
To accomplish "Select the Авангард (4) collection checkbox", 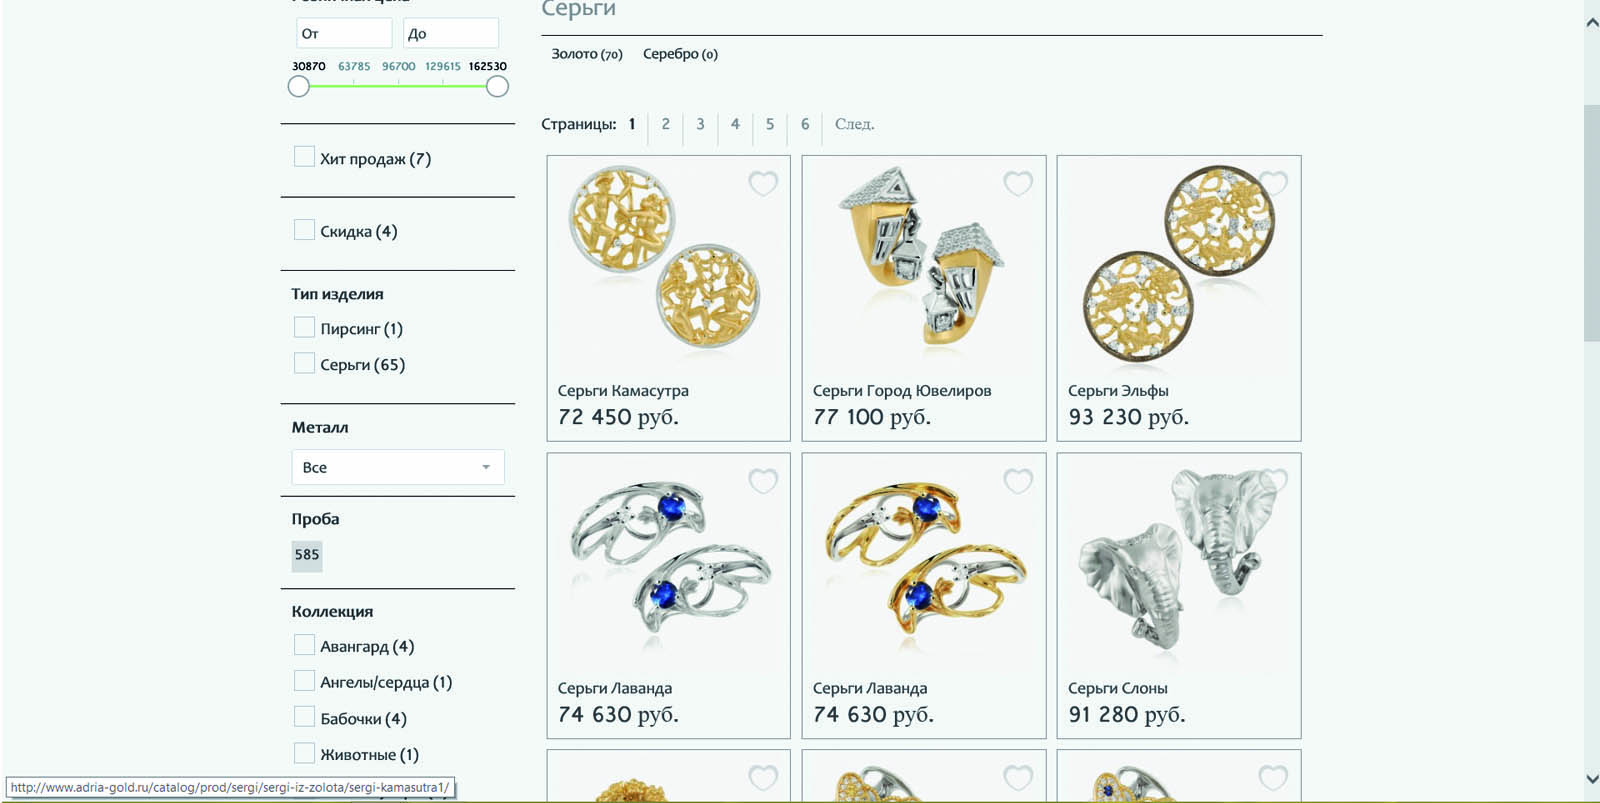I will coord(304,645).
